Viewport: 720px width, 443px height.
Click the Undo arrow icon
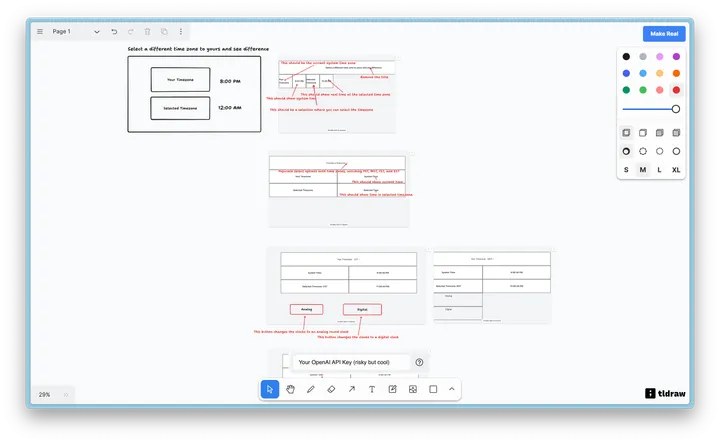[x=114, y=32]
